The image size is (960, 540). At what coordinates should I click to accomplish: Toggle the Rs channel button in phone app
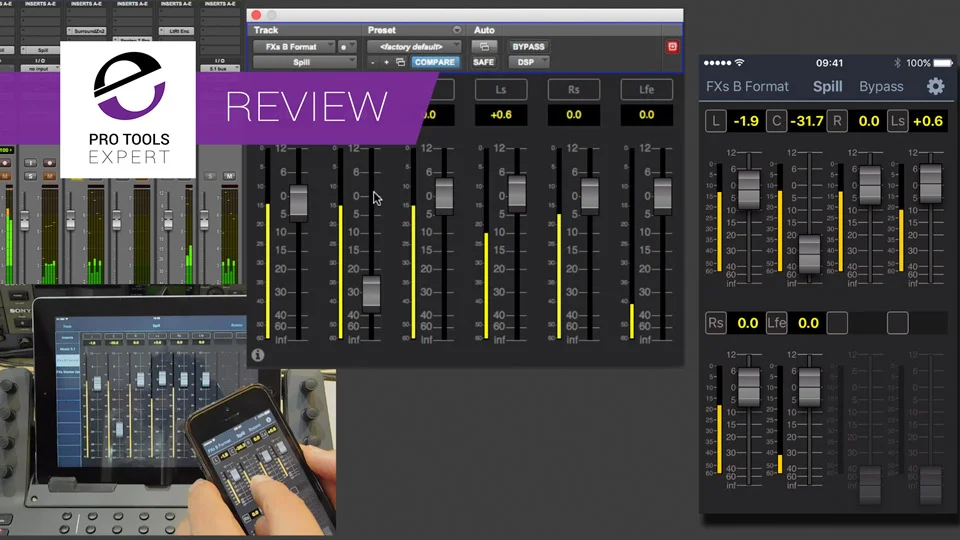(x=715, y=323)
